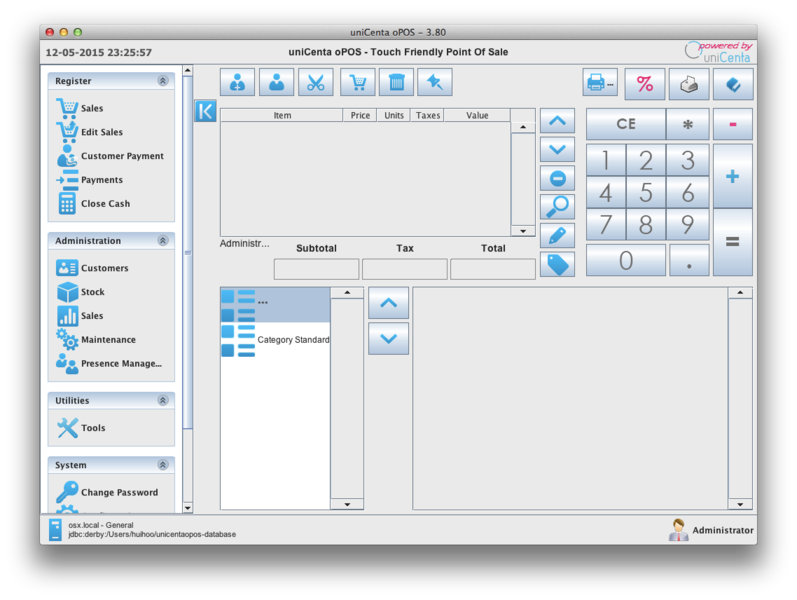Move up in ticket lines list
Screen dimensions: 797x600
(x=558, y=121)
